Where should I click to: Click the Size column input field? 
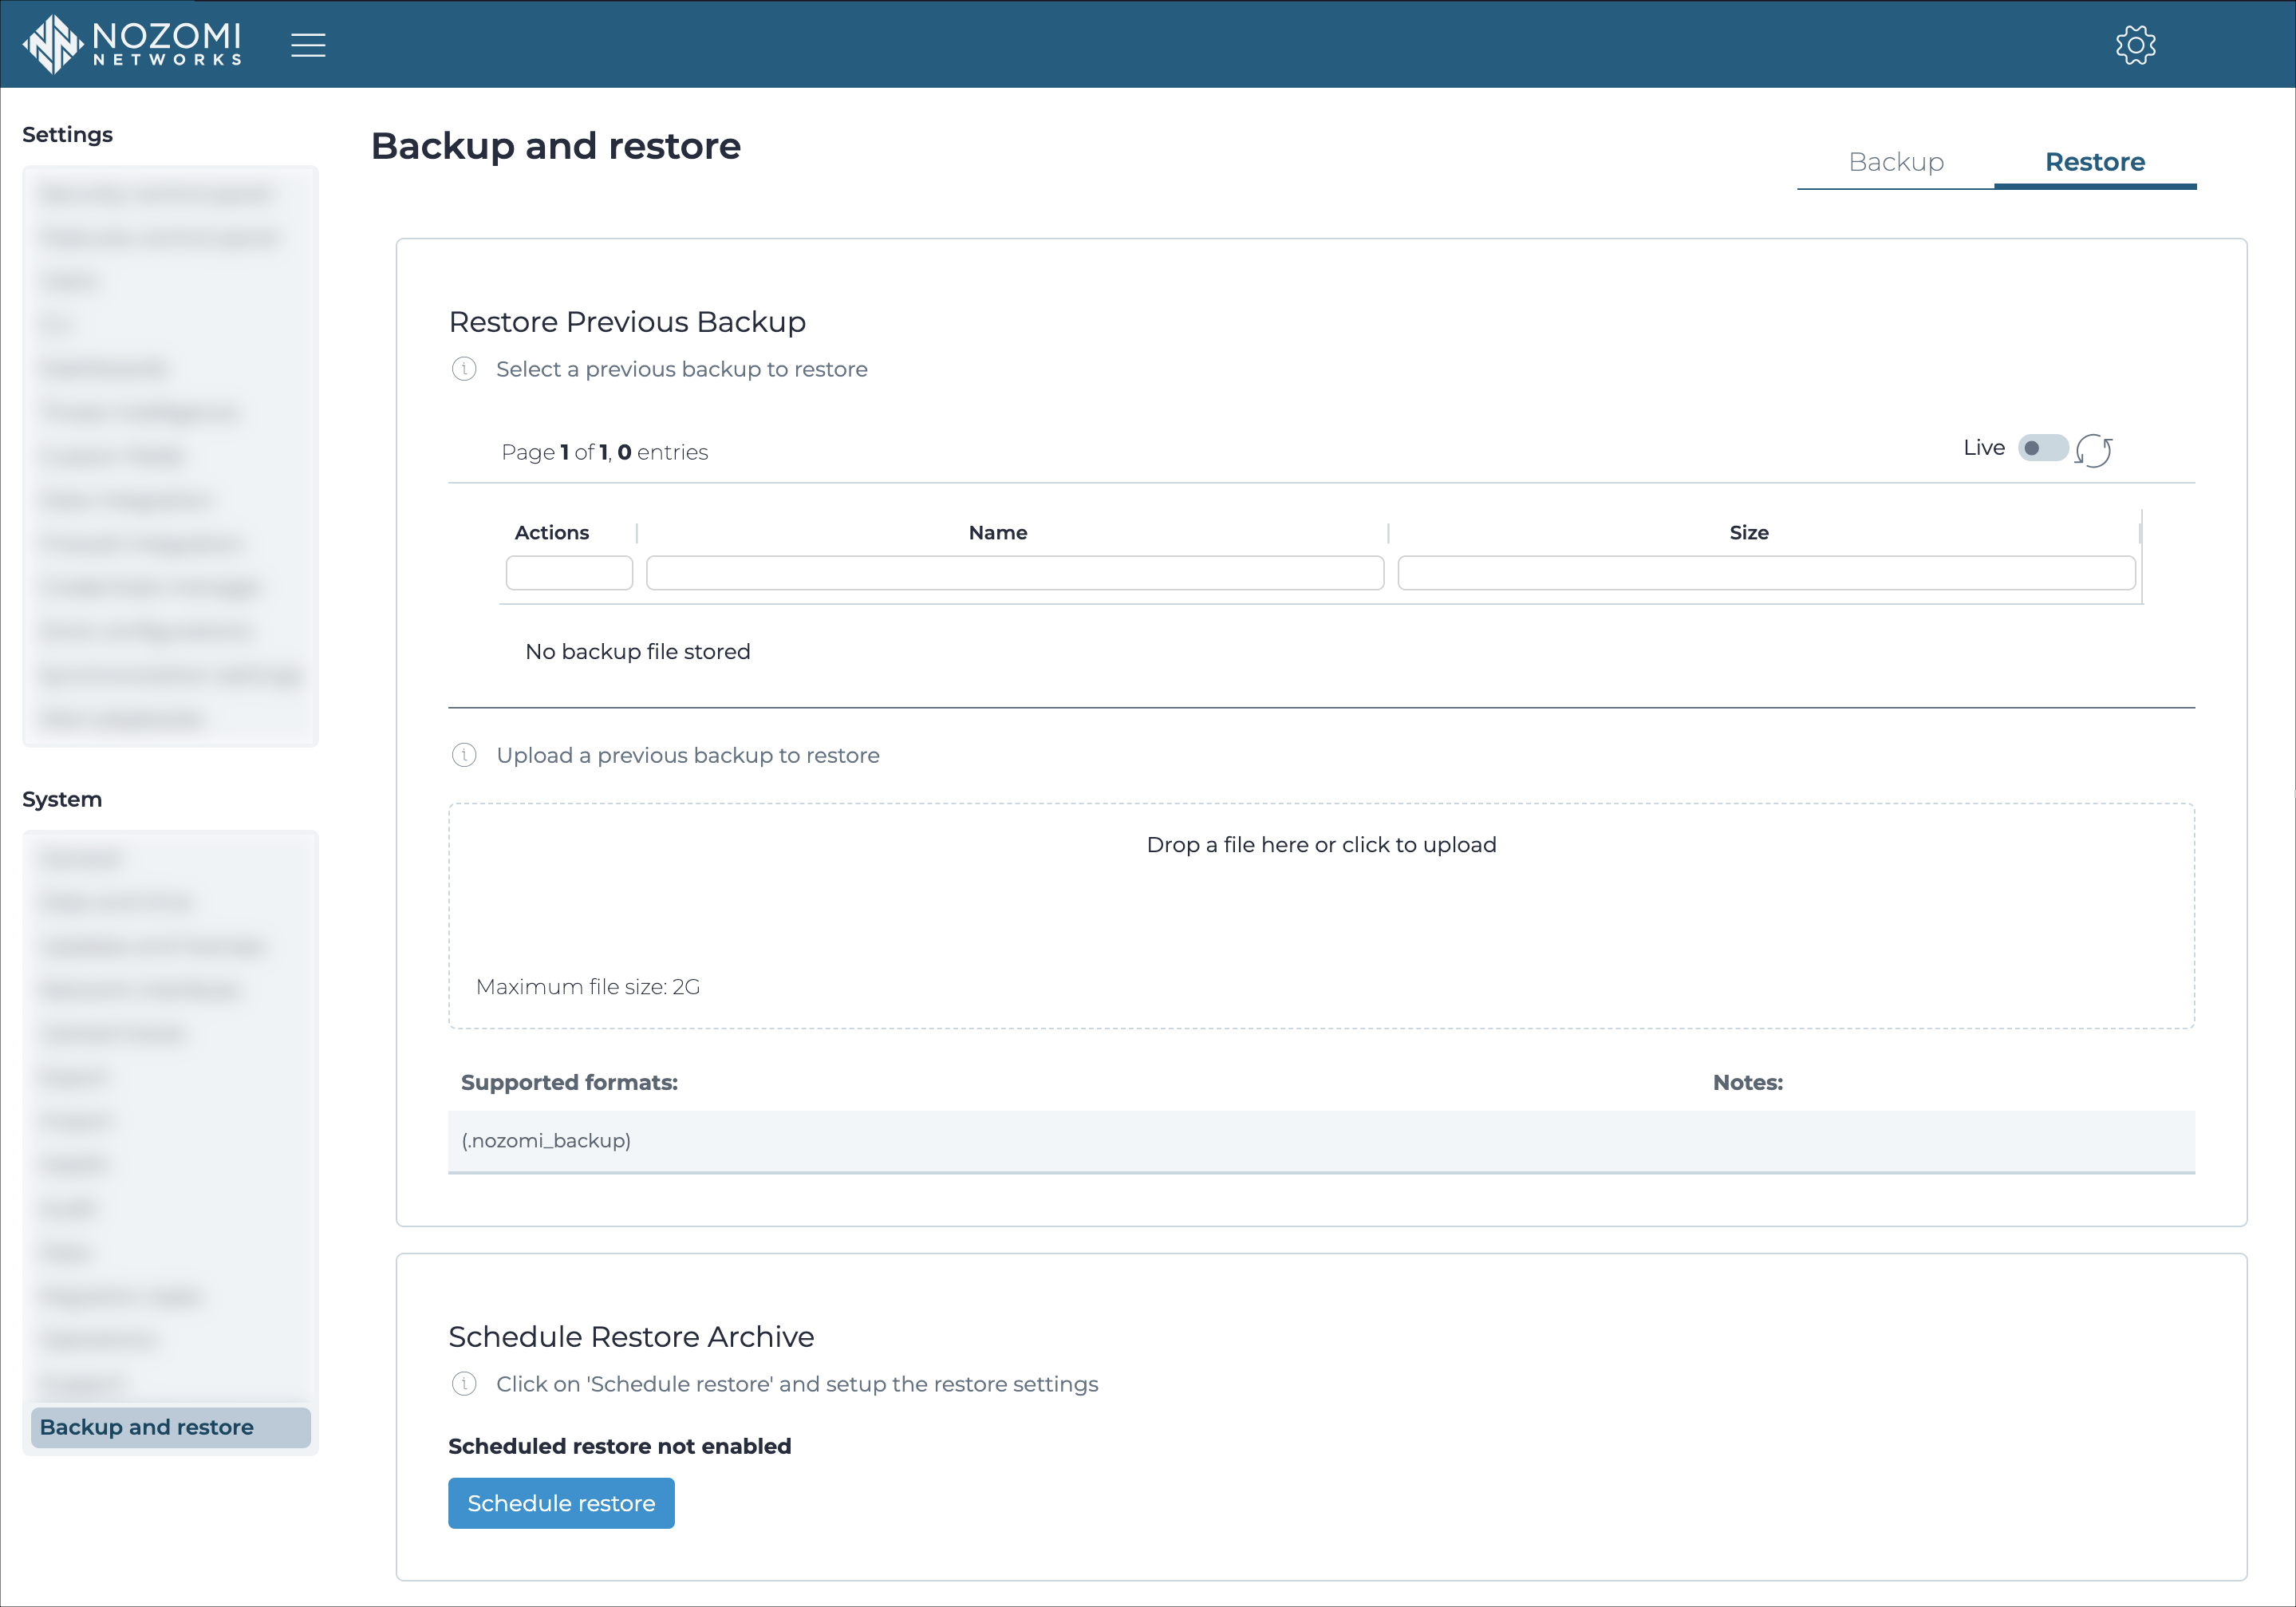(1767, 571)
